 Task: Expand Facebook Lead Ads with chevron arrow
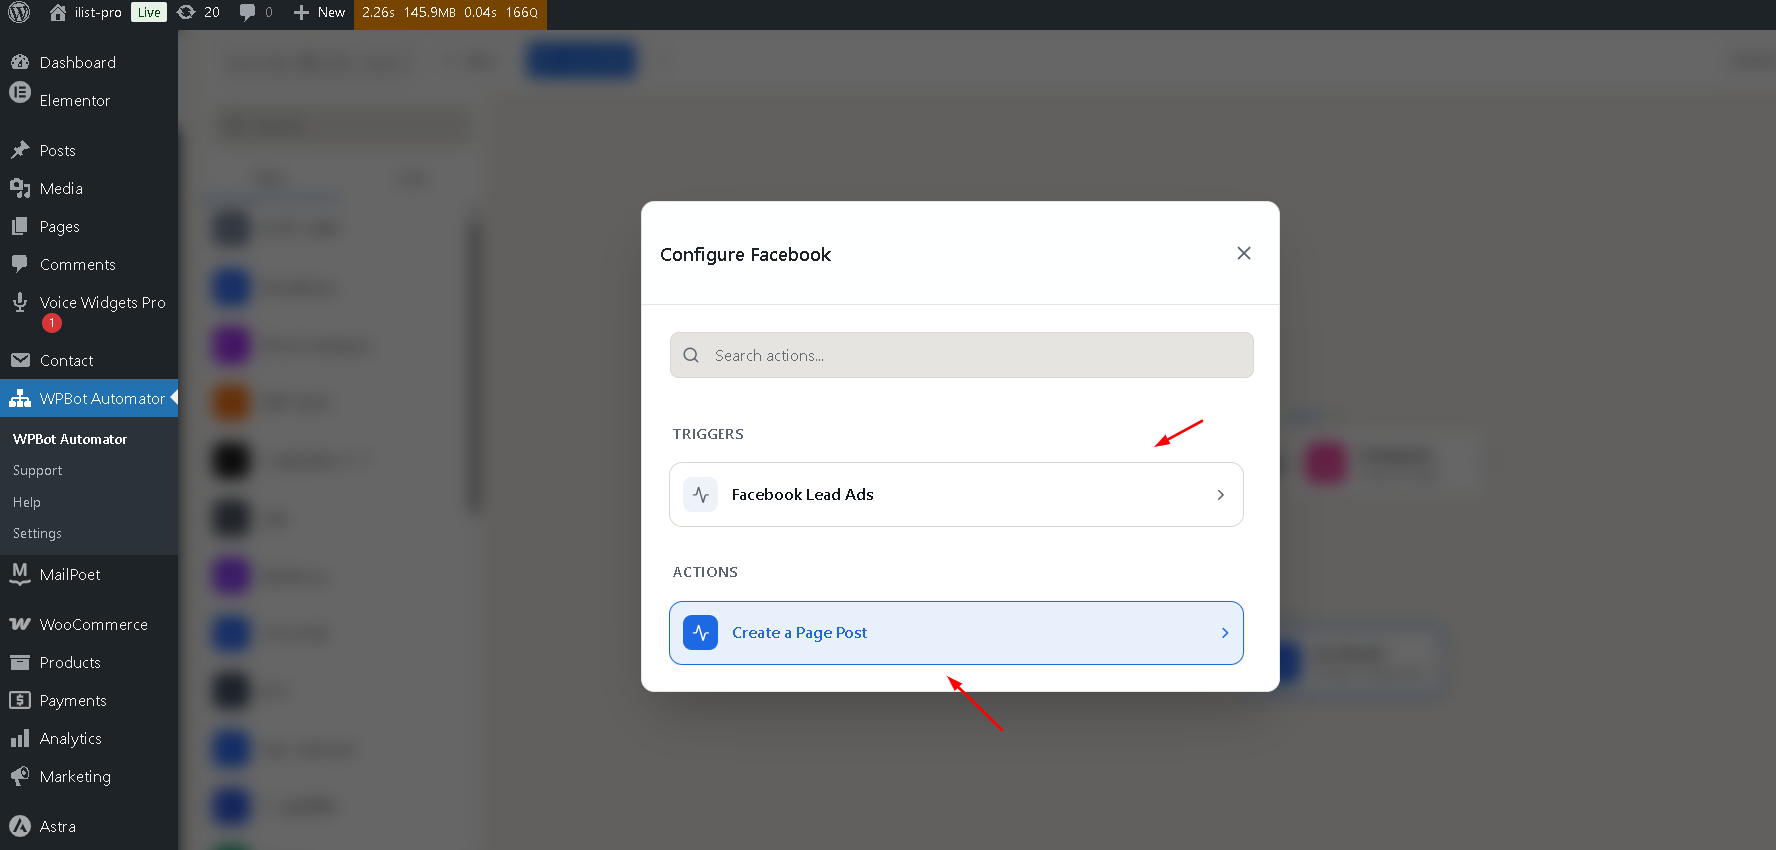coord(1220,495)
